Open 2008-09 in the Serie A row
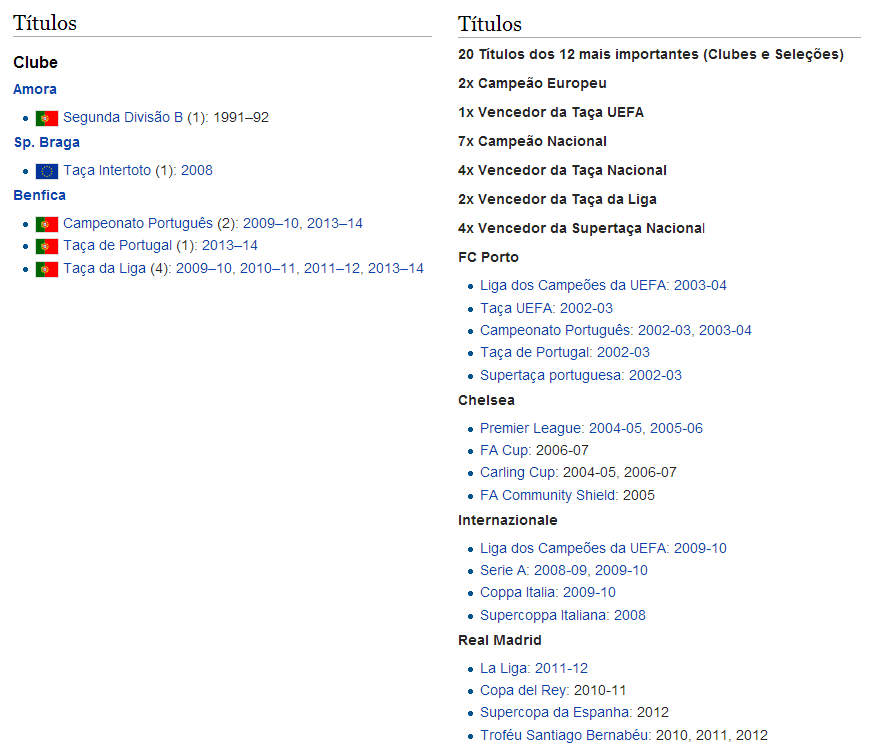Viewport: 873px width, 756px height. (x=561, y=571)
